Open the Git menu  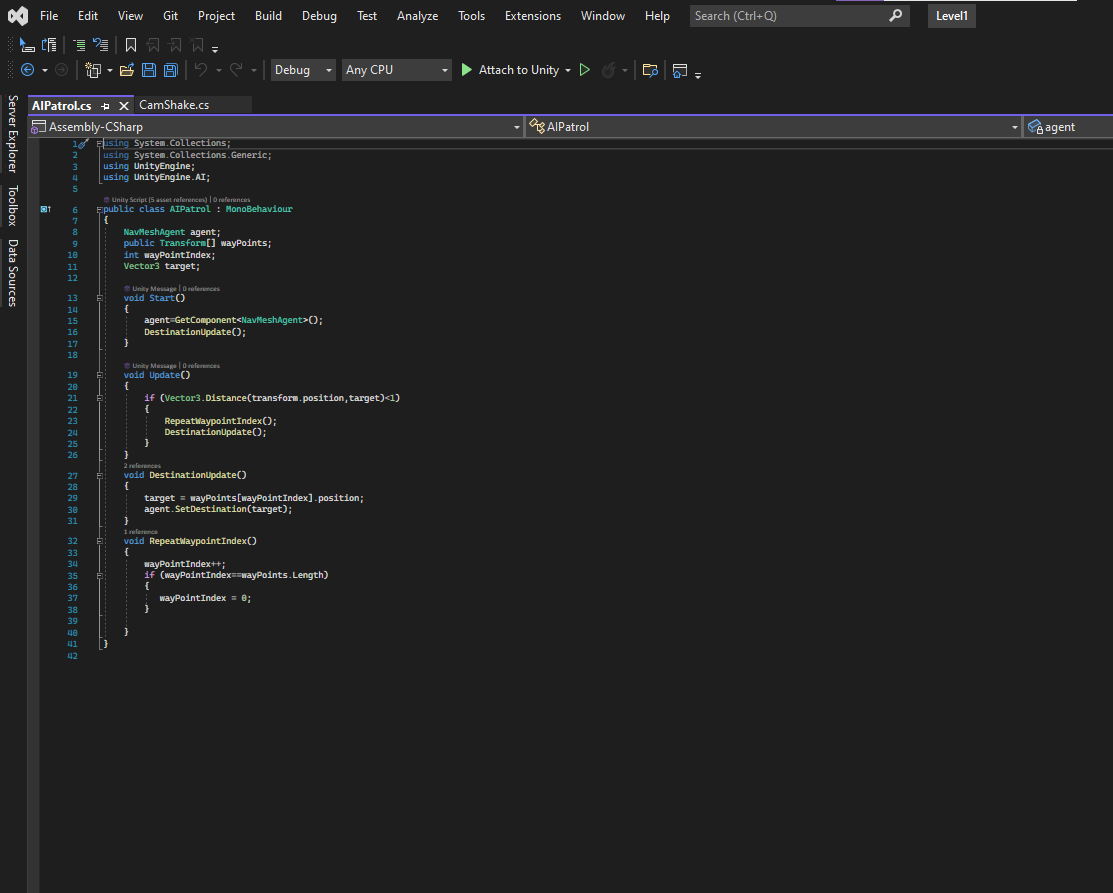click(170, 15)
